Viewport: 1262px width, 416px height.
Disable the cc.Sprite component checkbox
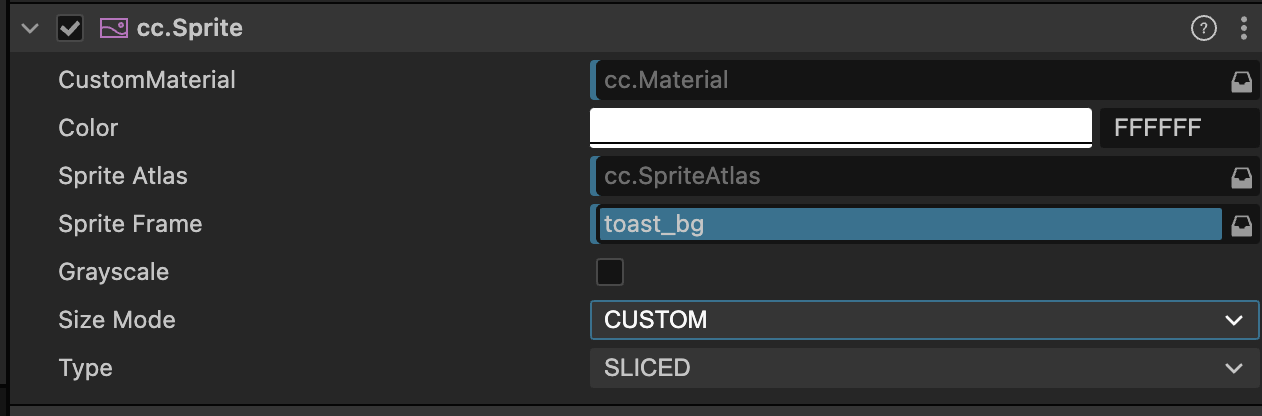(70, 28)
